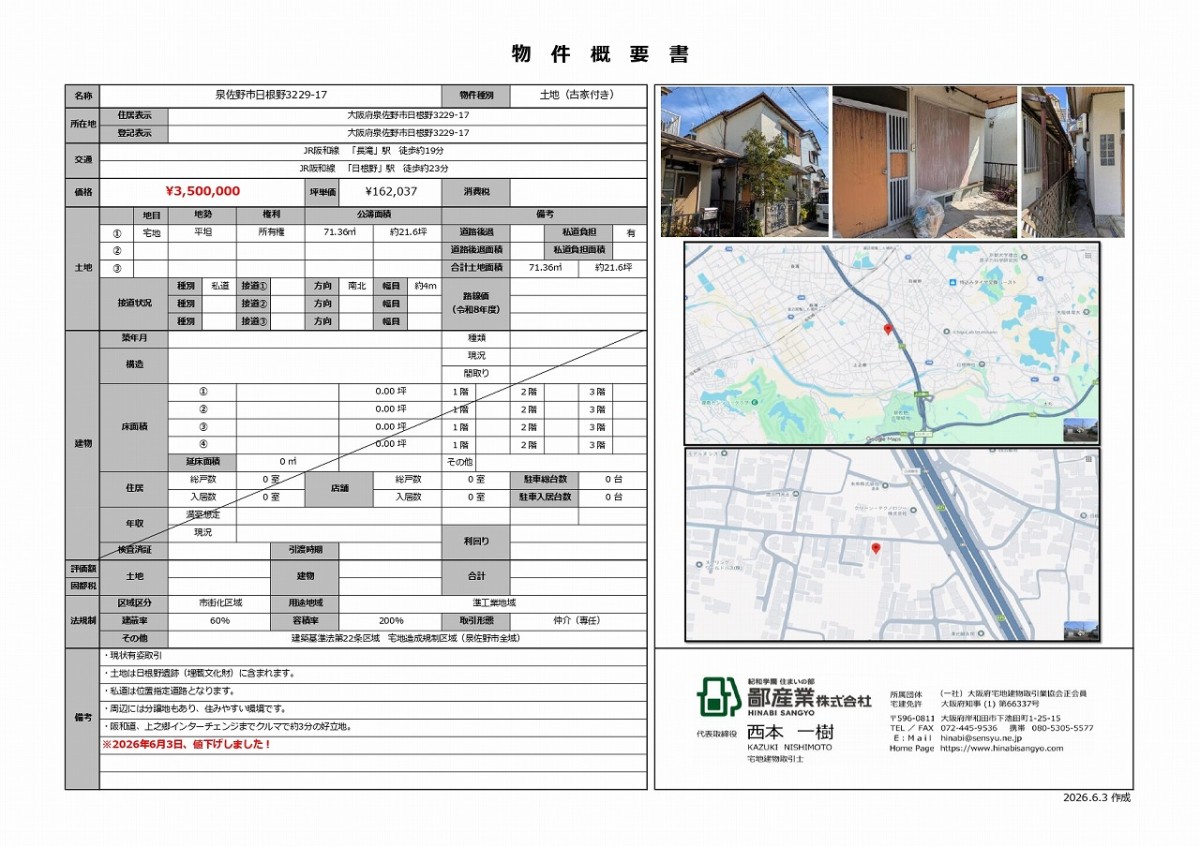Select the use district 準工業地域
The width and height of the screenshot is (1200, 847).
pos(493,603)
